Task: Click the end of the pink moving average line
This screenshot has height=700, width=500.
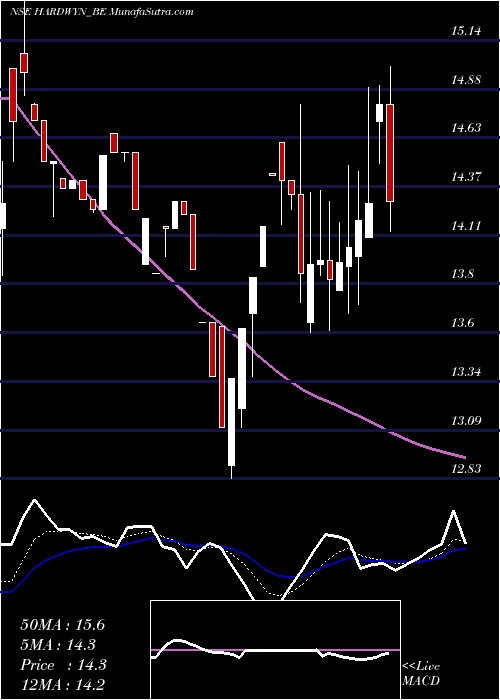Action: point(465,457)
